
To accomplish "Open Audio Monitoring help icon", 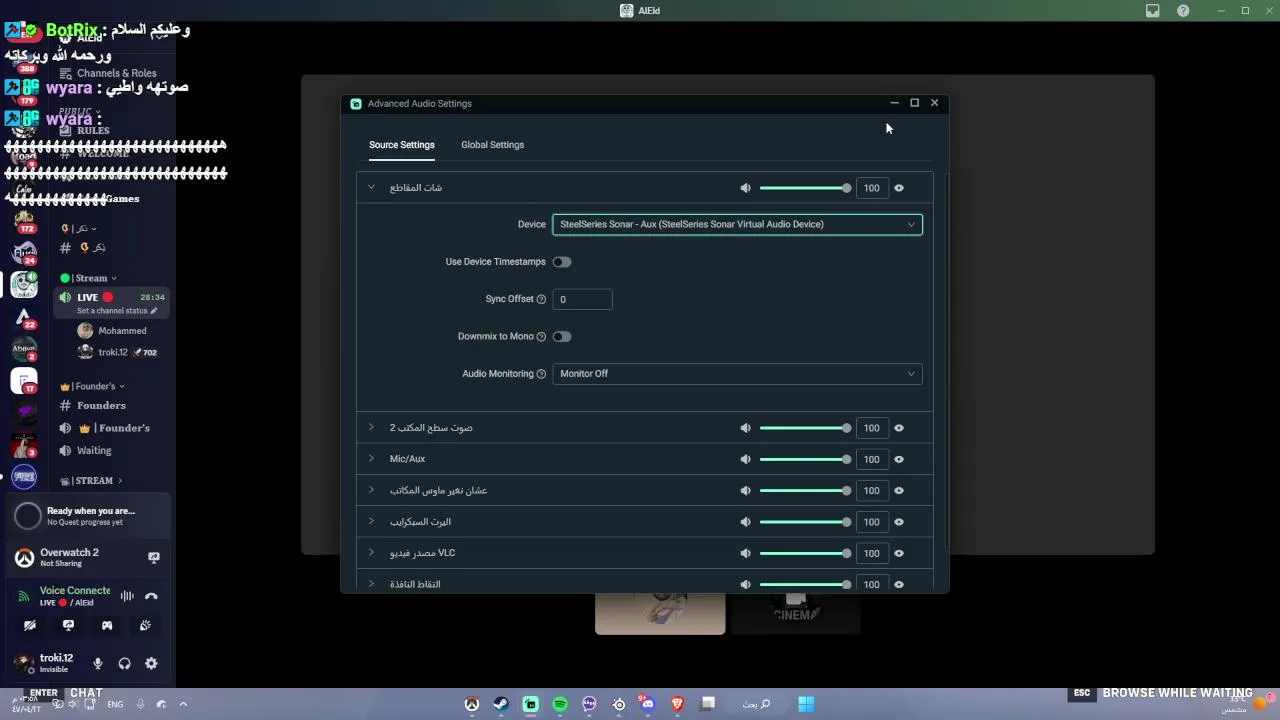I will pyautogui.click(x=541, y=374).
